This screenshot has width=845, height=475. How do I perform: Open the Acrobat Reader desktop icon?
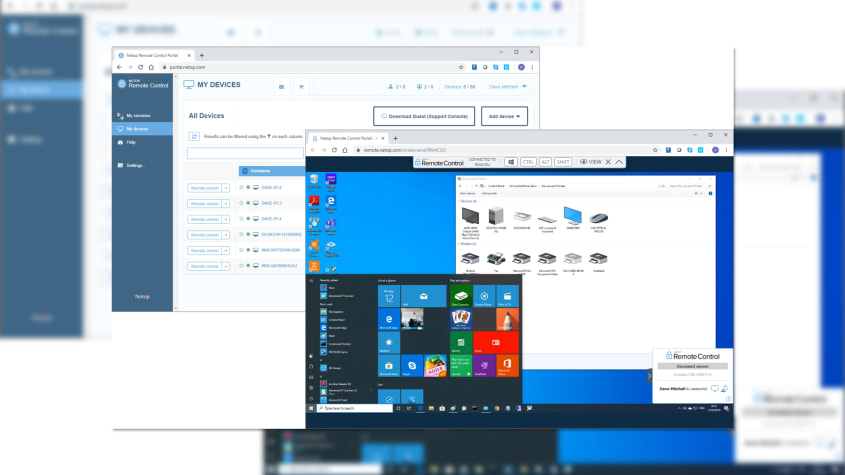coord(314,203)
